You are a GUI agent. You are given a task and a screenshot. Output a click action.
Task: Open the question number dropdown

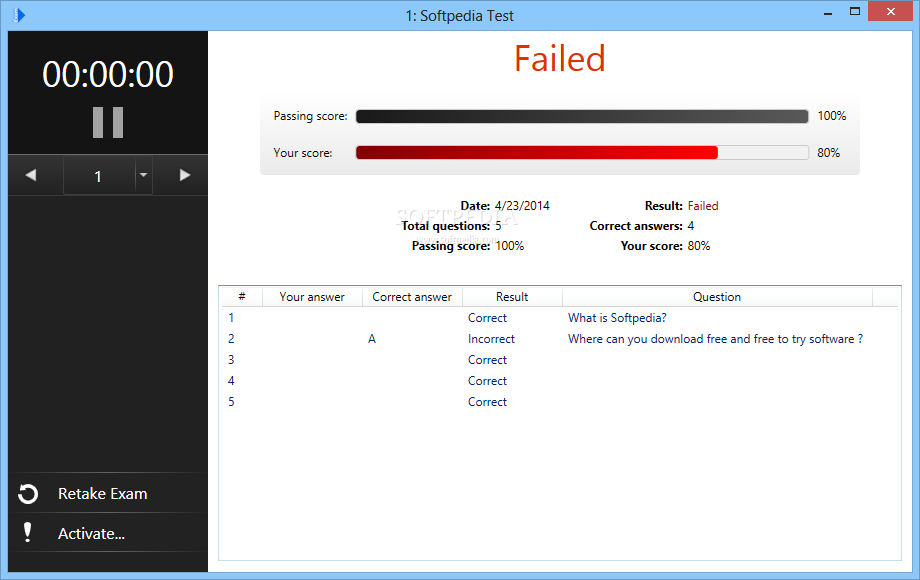pyautogui.click(x=143, y=175)
